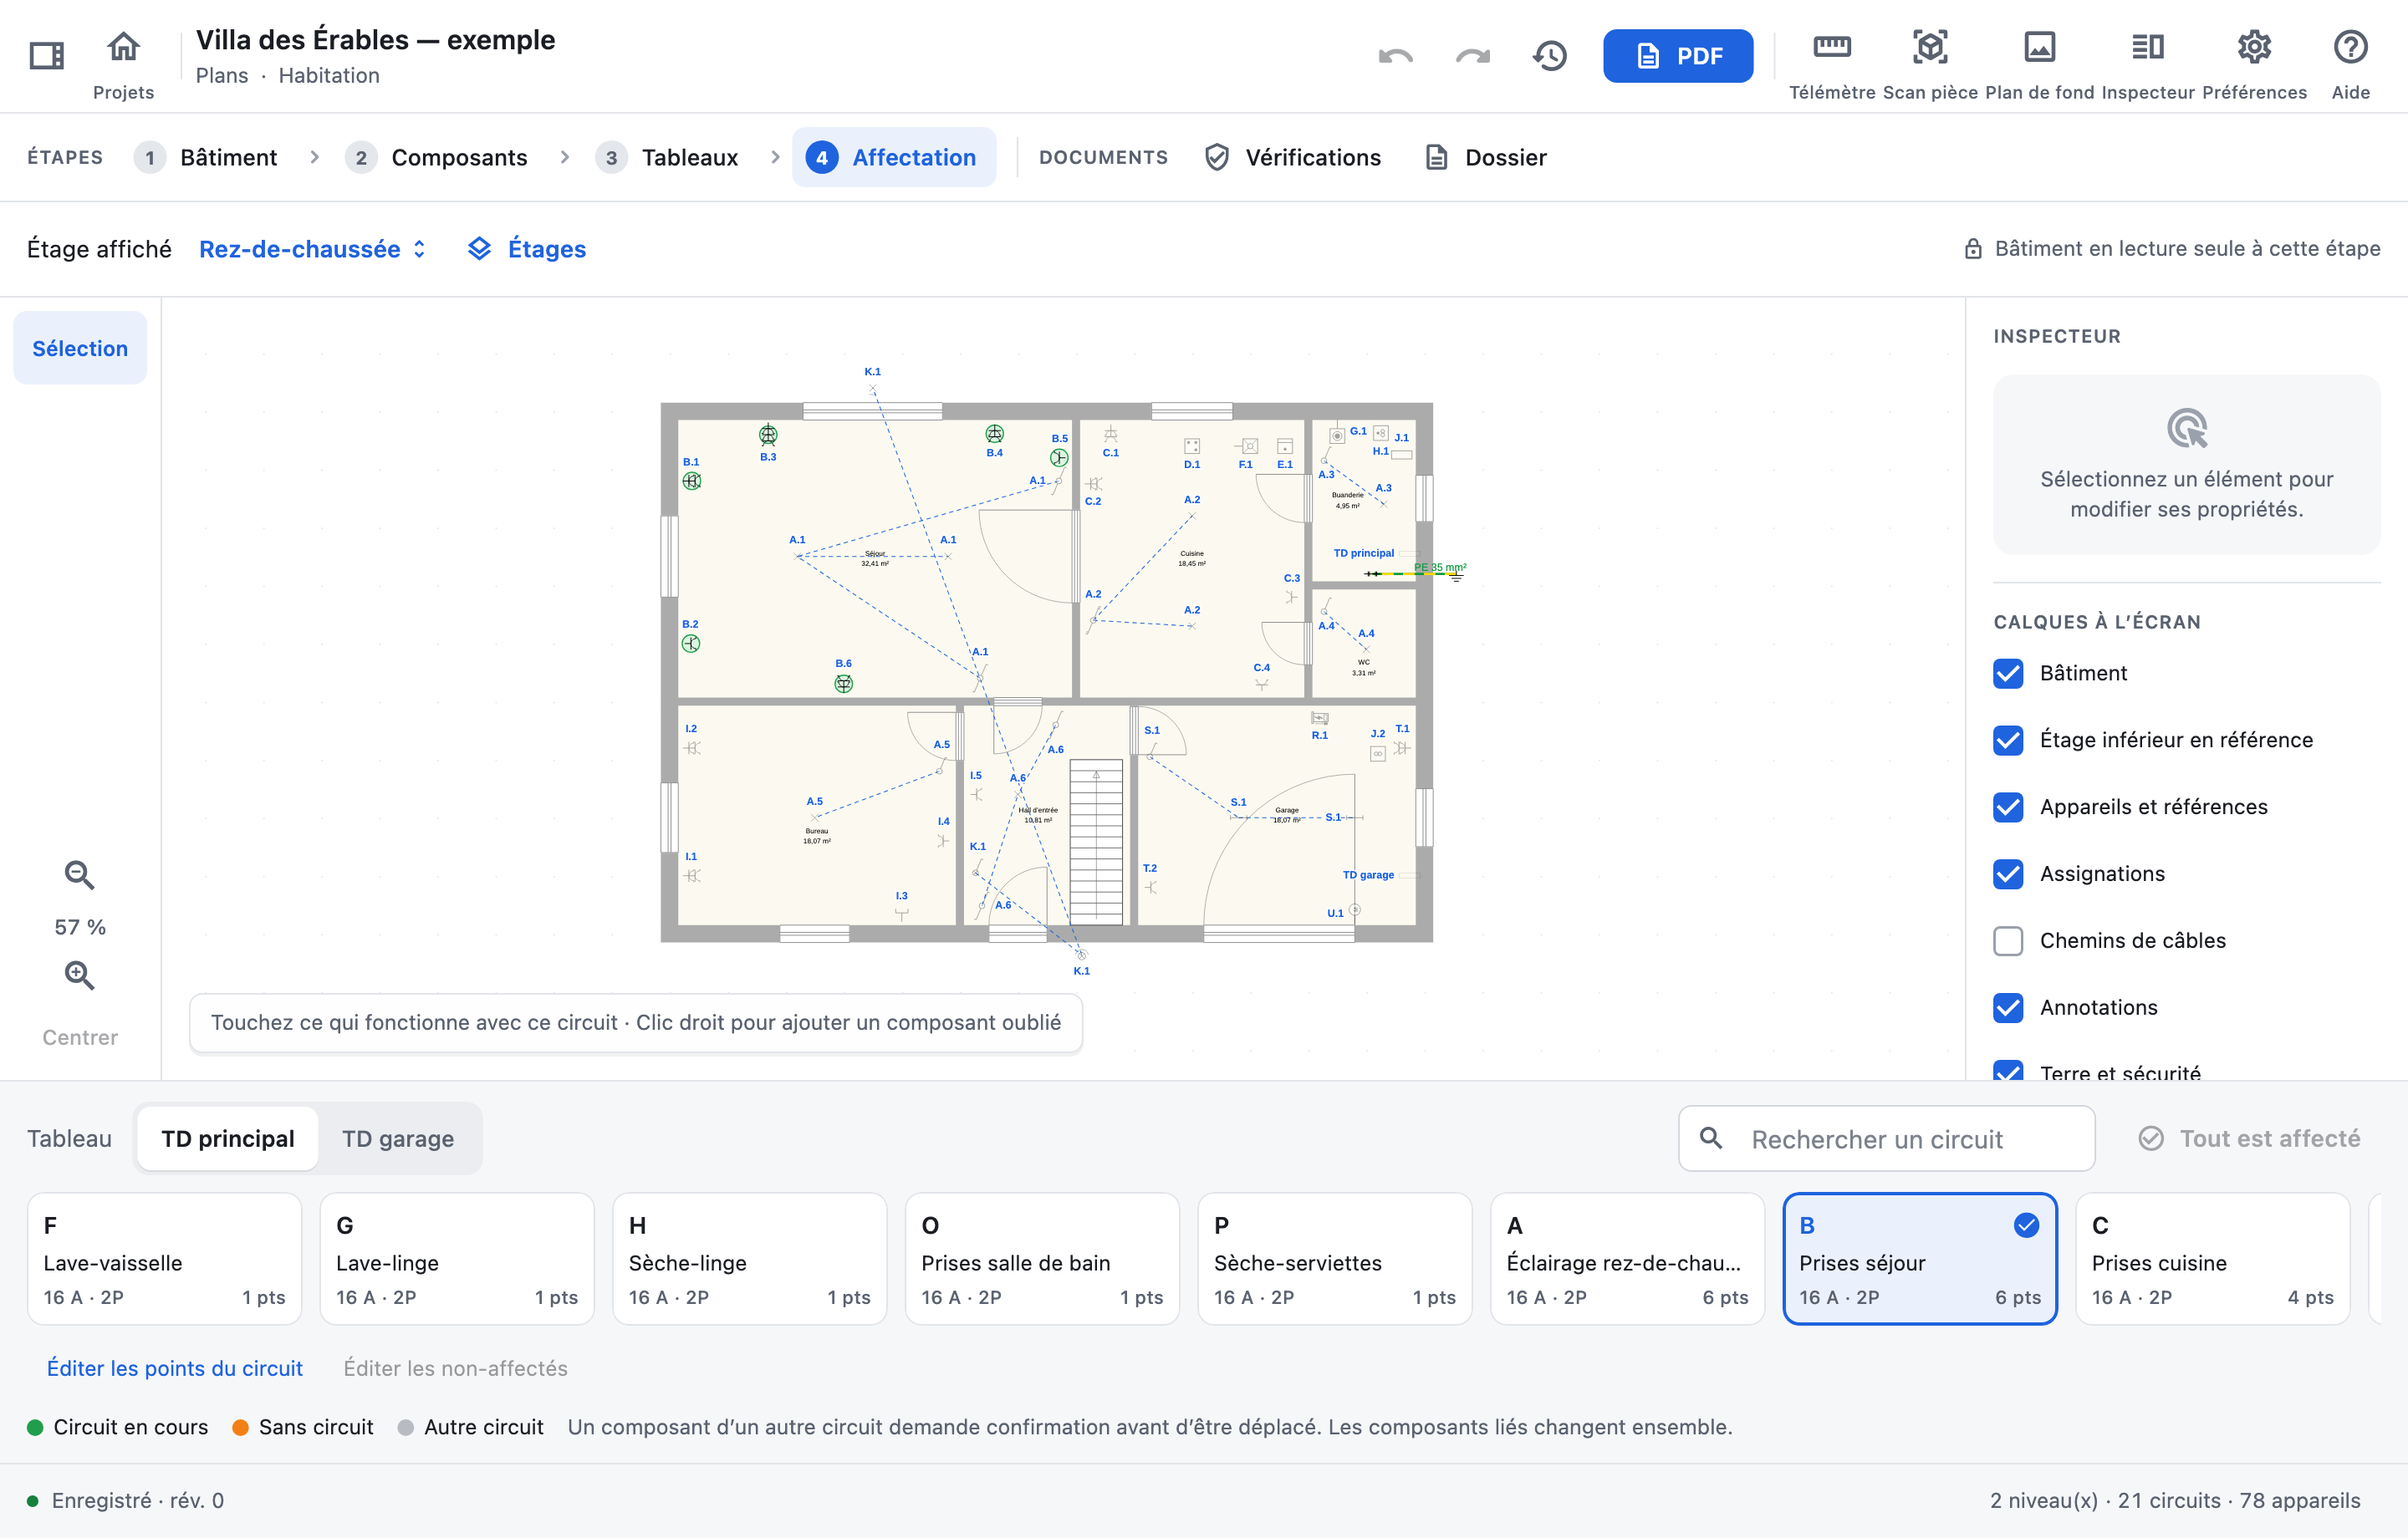Select circuit card A Éclairage rez-de-chaussée
This screenshot has width=2408, height=1538.
[1627, 1259]
